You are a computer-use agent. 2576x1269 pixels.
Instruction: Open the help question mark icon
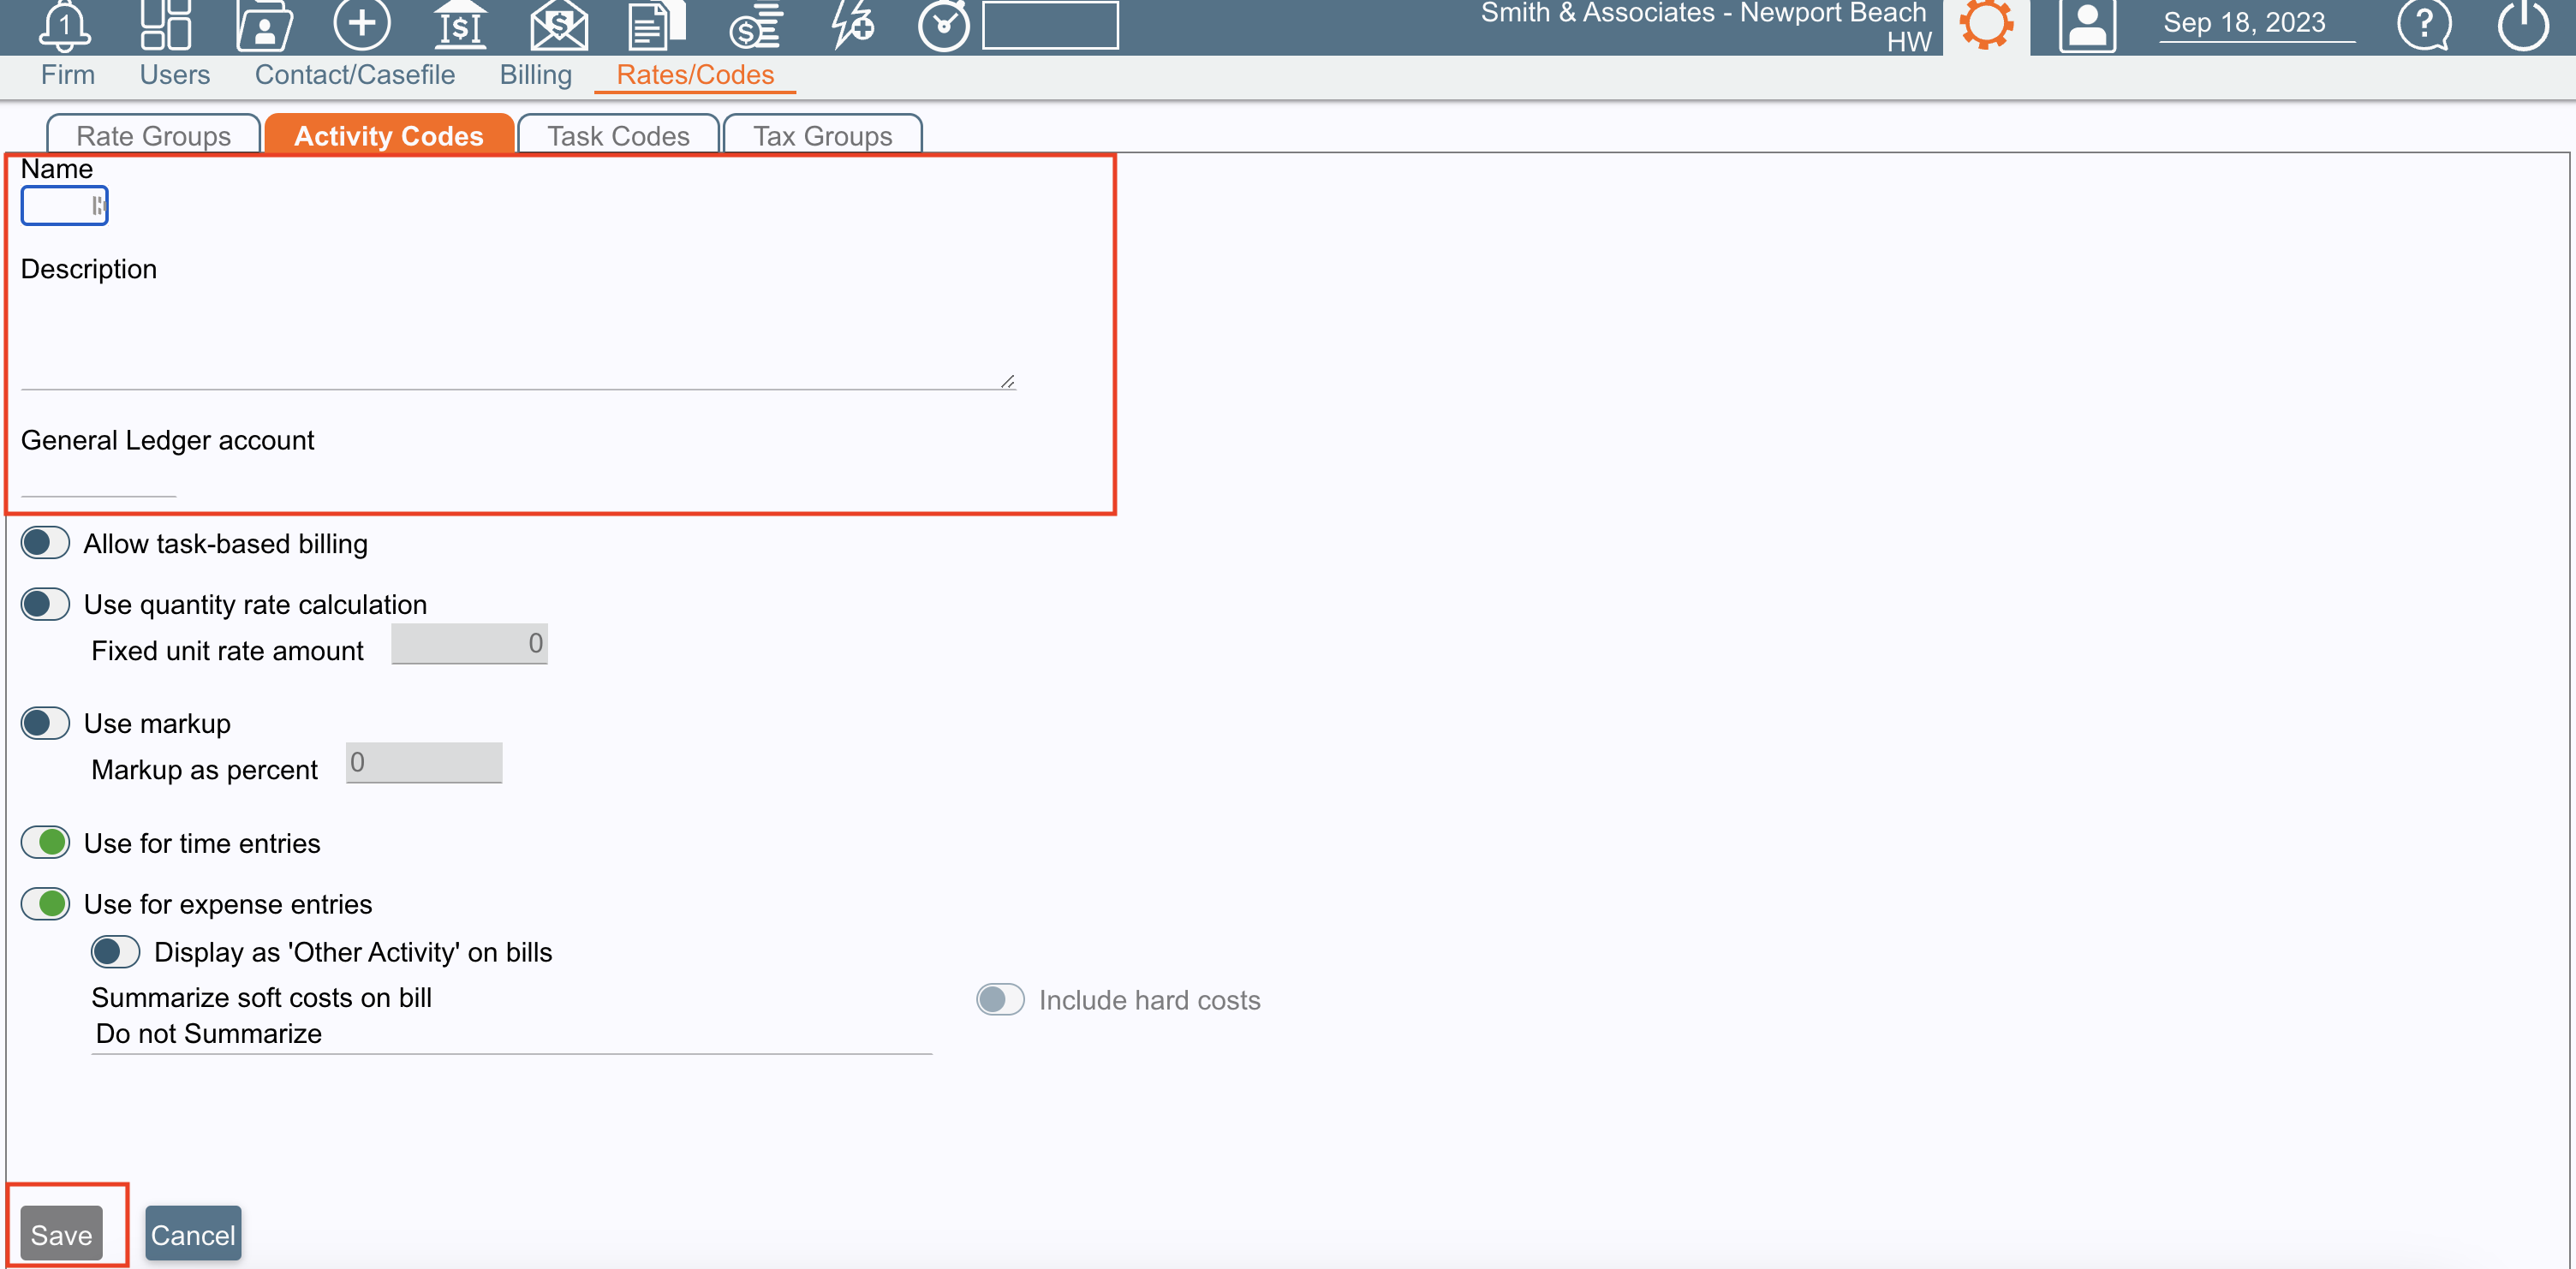tap(2424, 24)
